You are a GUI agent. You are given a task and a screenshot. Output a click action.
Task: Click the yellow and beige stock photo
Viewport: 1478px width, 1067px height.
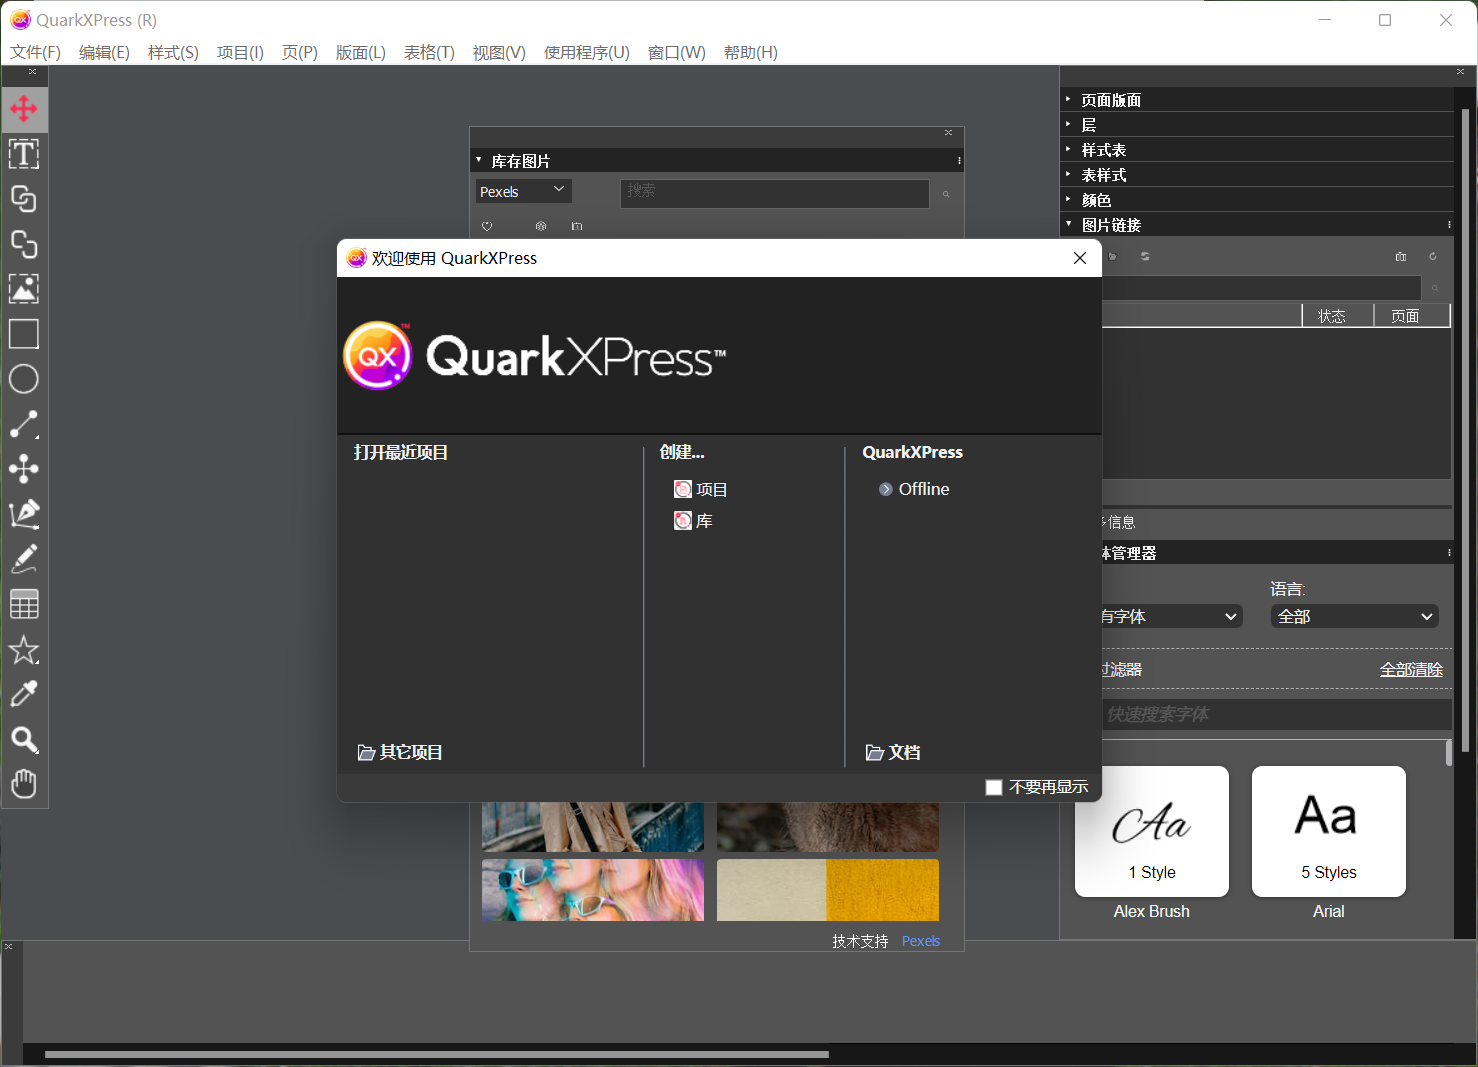click(x=828, y=890)
